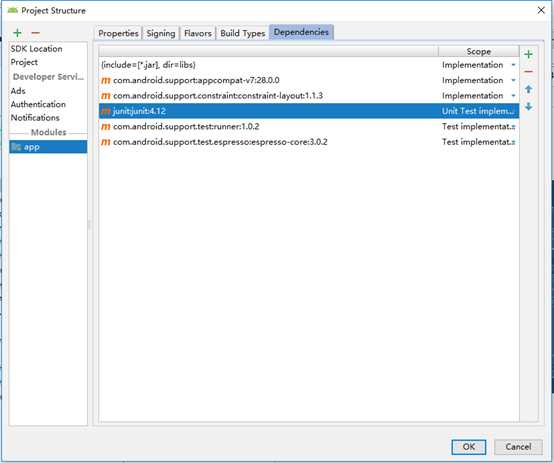Open the Build Types tab
554x463 pixels.
pos(243,33)
